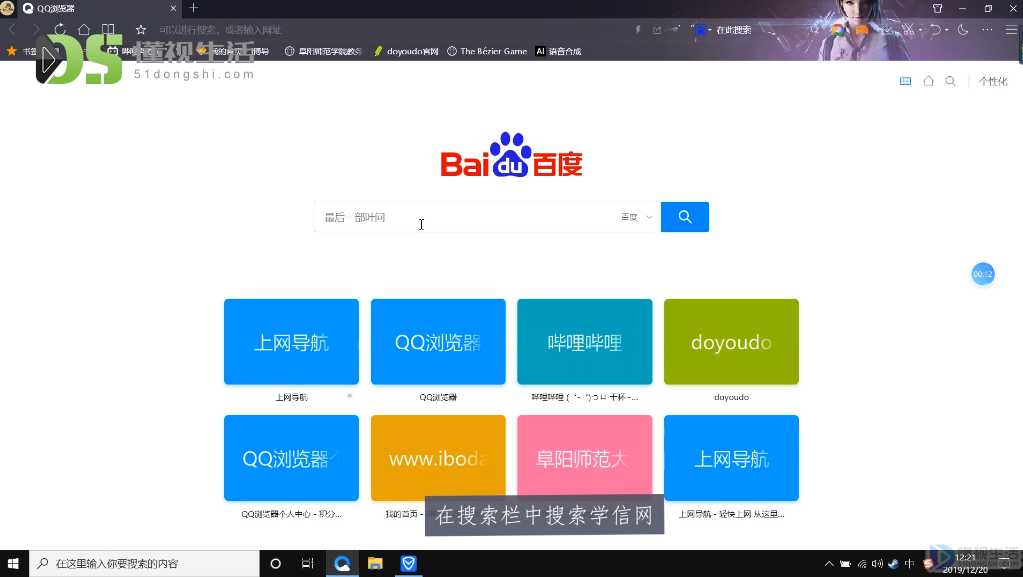Click the Baidu logo
Viewport: 1023px width, 577px height.
point(512,155)
